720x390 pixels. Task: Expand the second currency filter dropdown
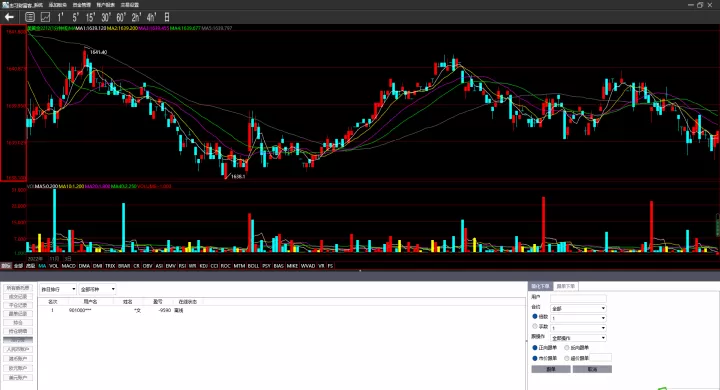97,289
